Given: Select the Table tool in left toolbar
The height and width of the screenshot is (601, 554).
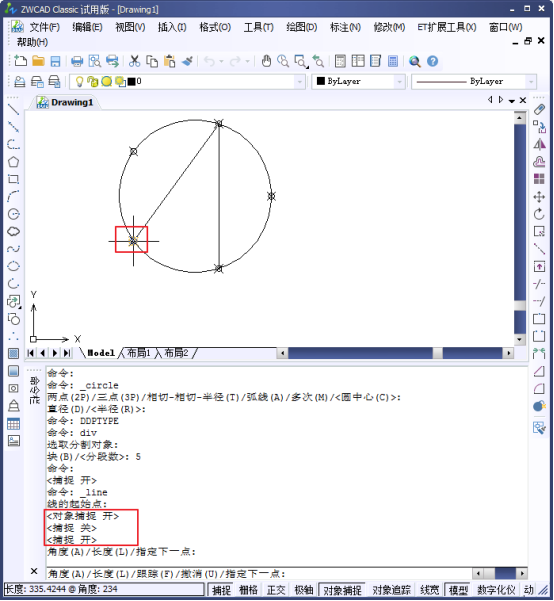Looking at the screenshot, I should [13, 424].
